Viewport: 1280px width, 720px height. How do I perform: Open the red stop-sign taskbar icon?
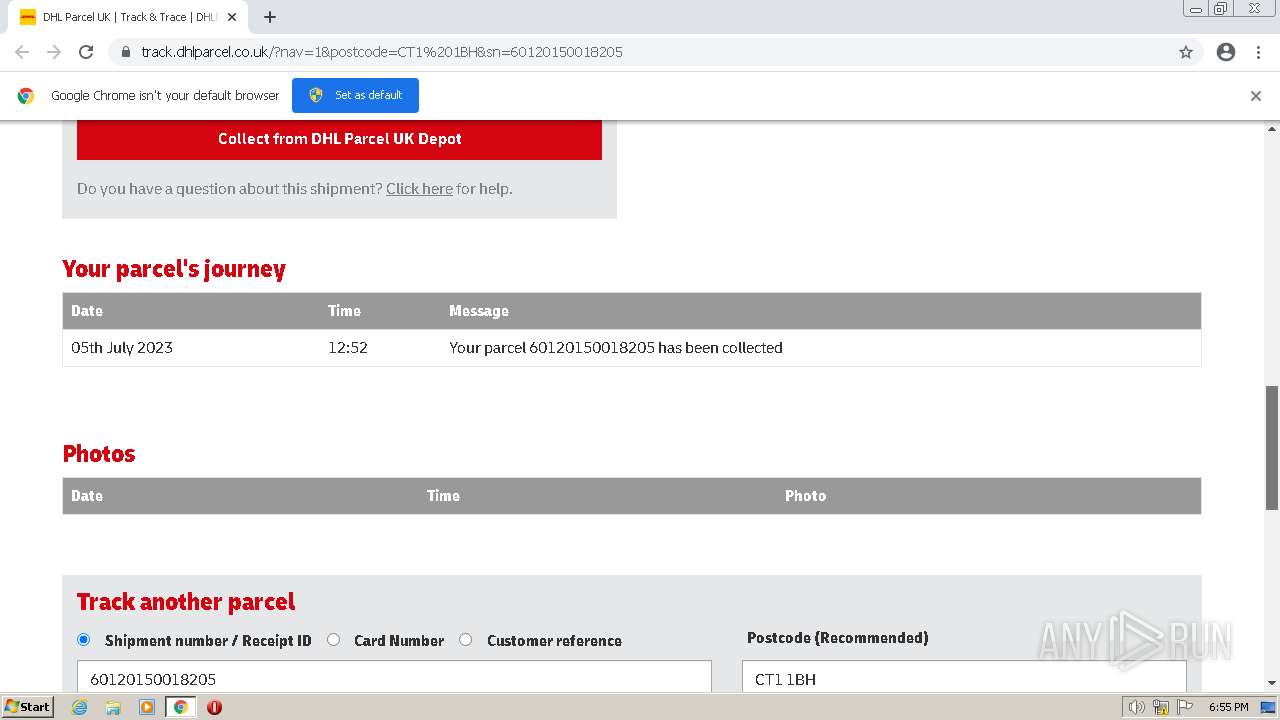click(214, 707)
